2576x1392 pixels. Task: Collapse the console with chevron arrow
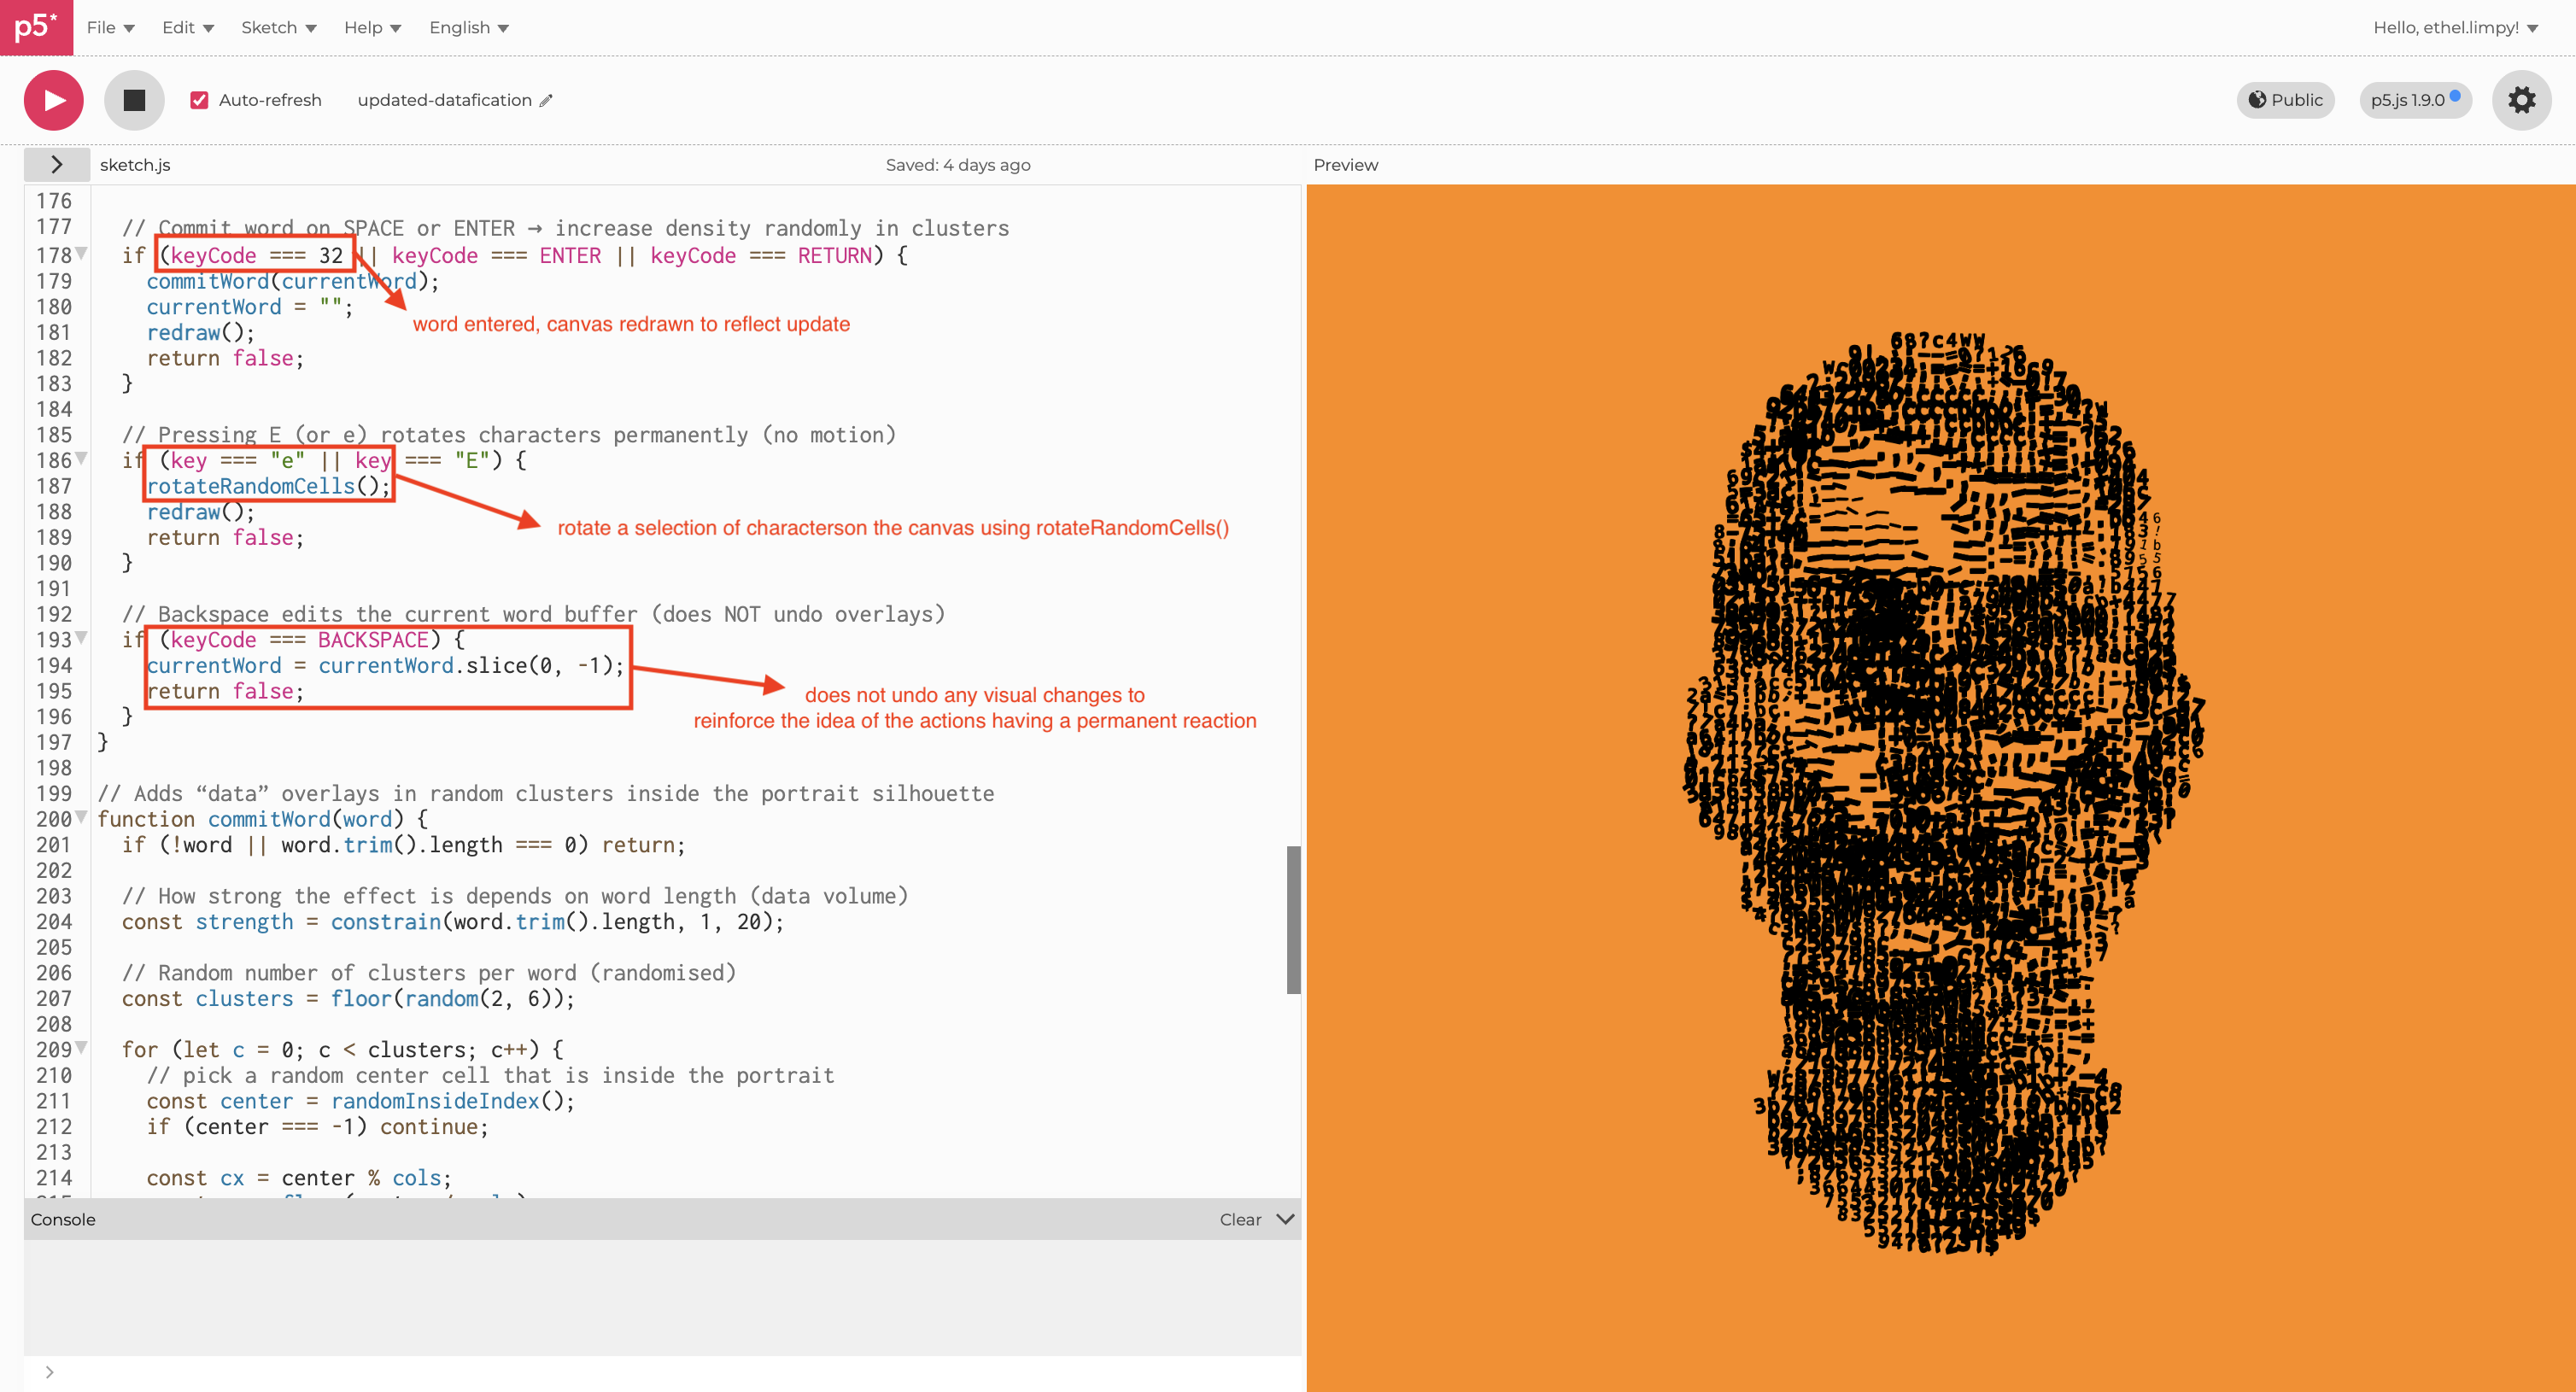[1286, 1219]
